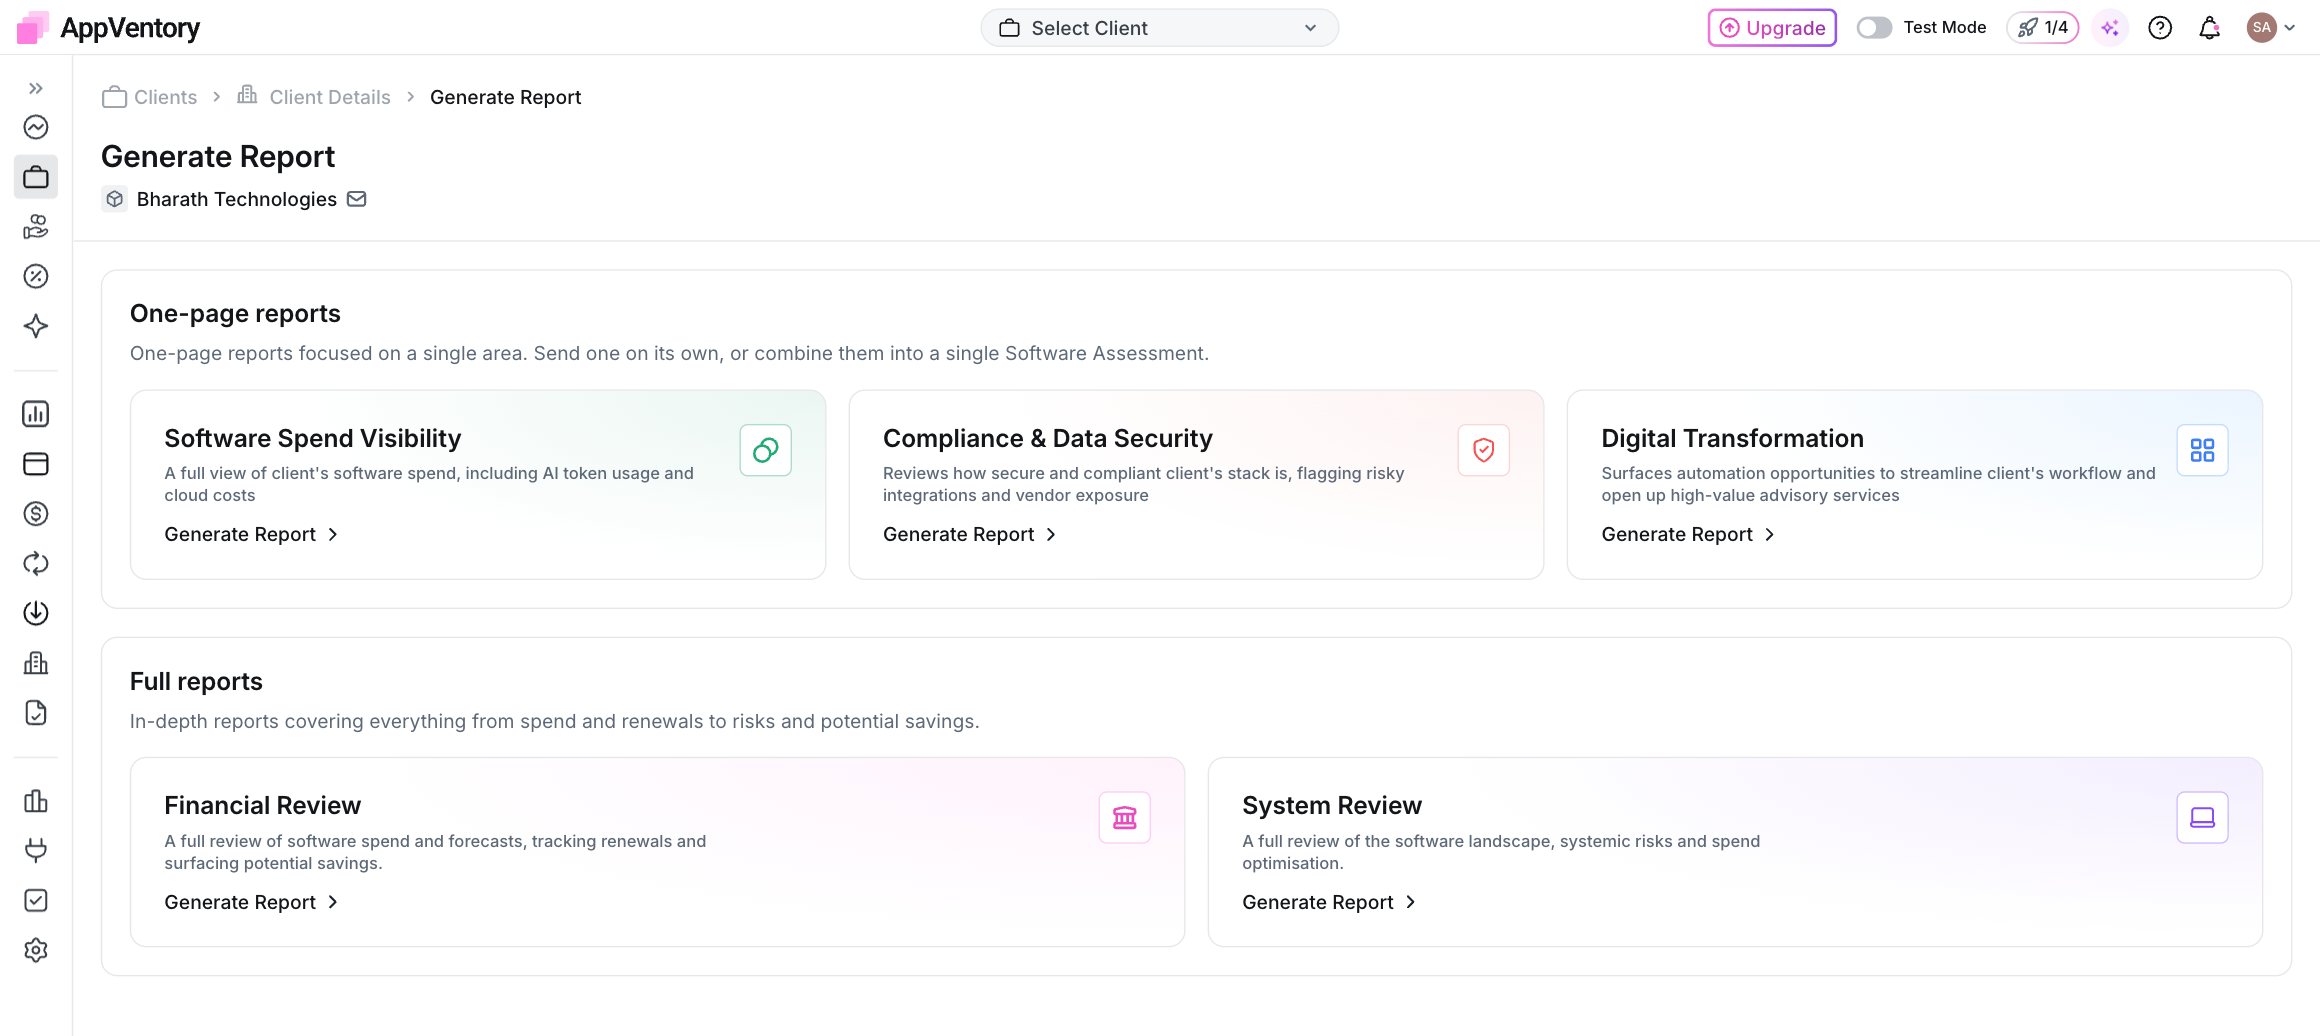Open the settings gear sidebar icon

click(x=36, y=950)
